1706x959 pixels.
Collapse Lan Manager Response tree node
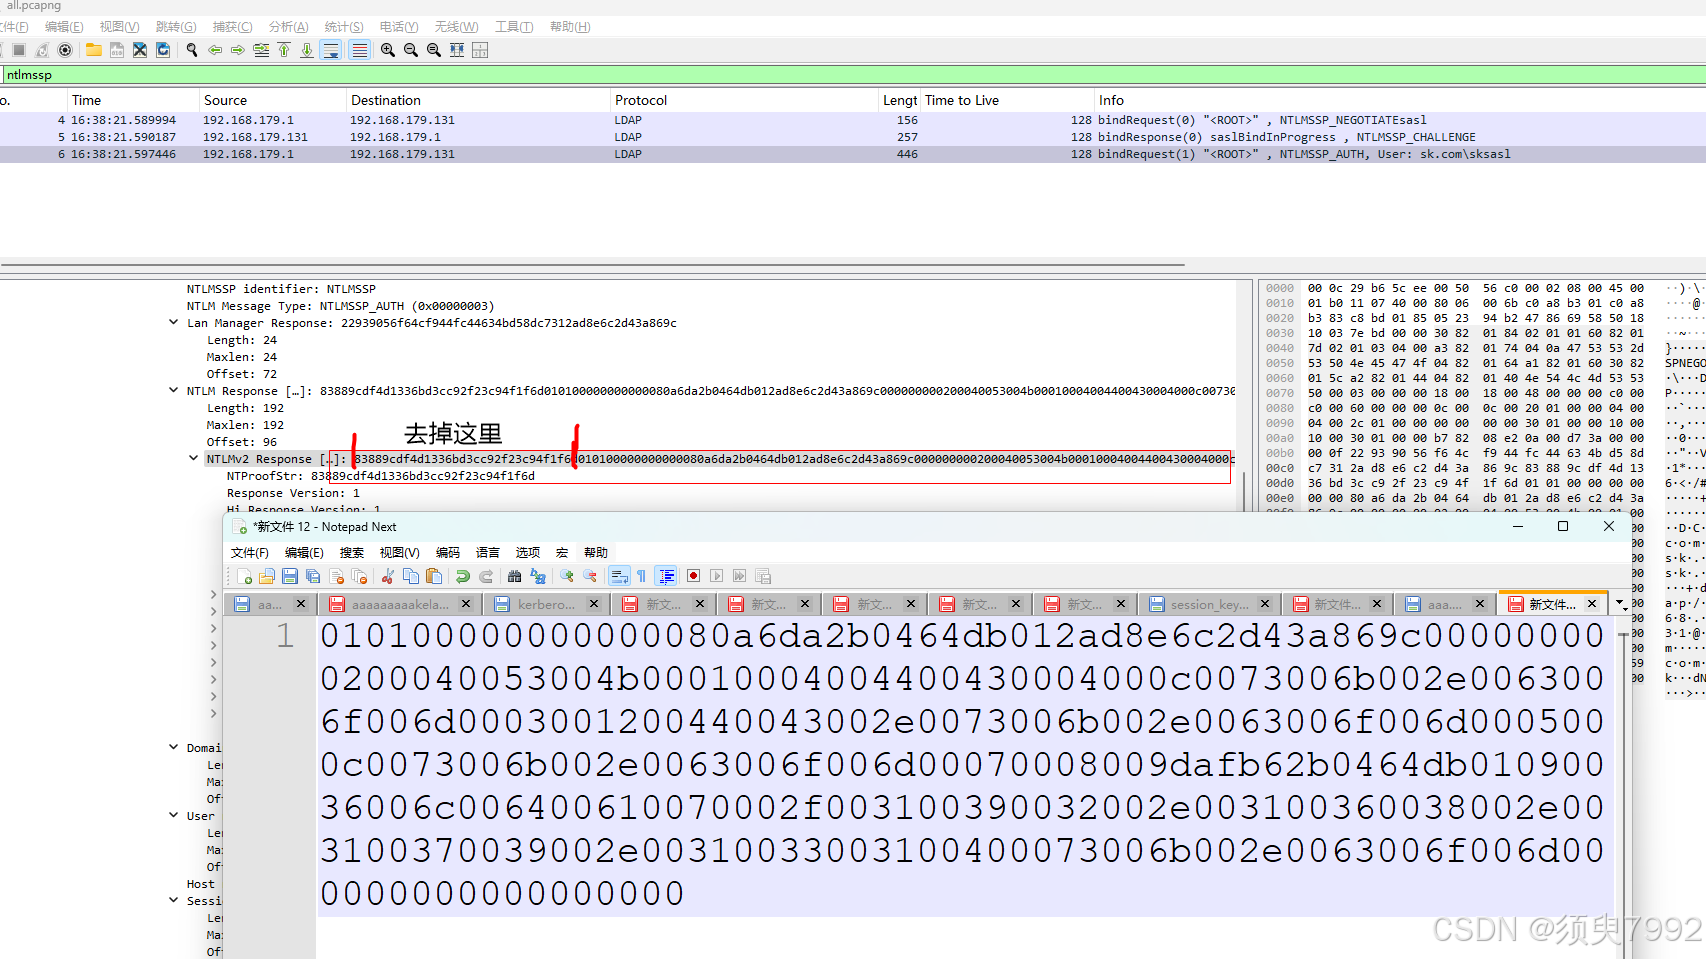pos(174,323)
